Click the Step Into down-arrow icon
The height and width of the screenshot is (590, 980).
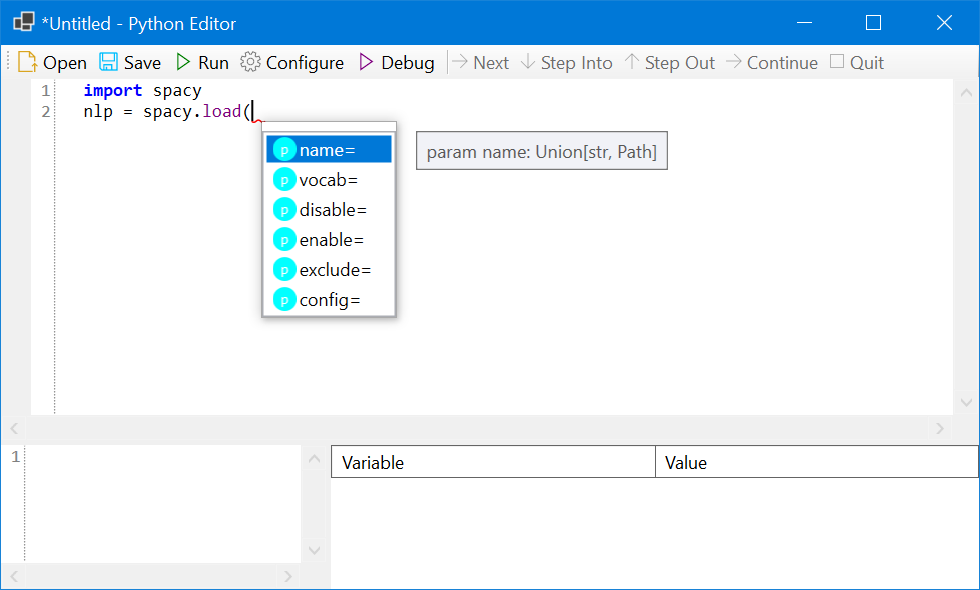pos(528,61)
